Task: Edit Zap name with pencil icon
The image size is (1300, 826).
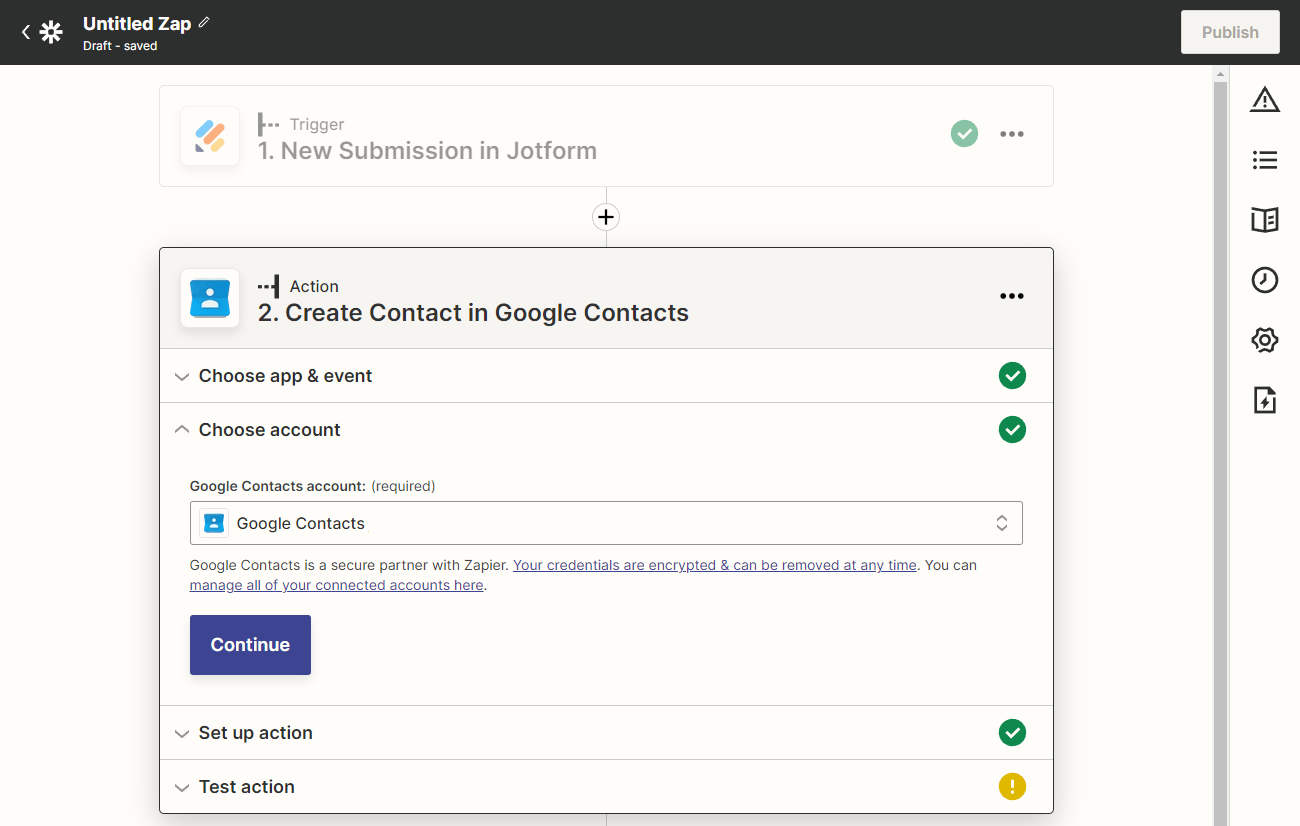Action: 205,22
